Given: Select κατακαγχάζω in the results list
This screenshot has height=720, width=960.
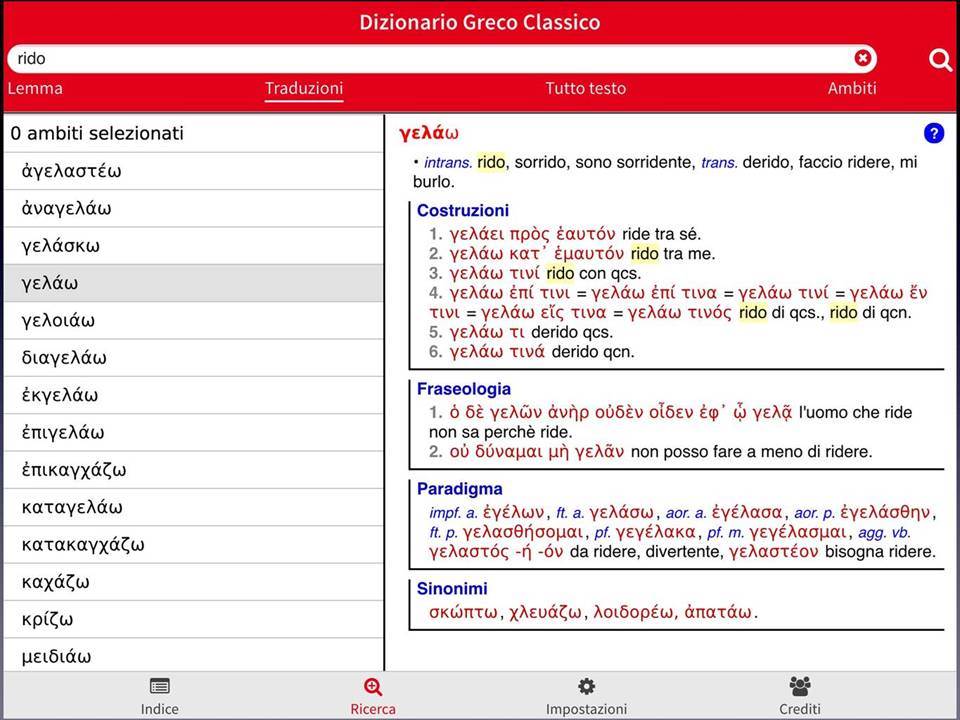Looking at the screenshot, I should click(193, 544).
